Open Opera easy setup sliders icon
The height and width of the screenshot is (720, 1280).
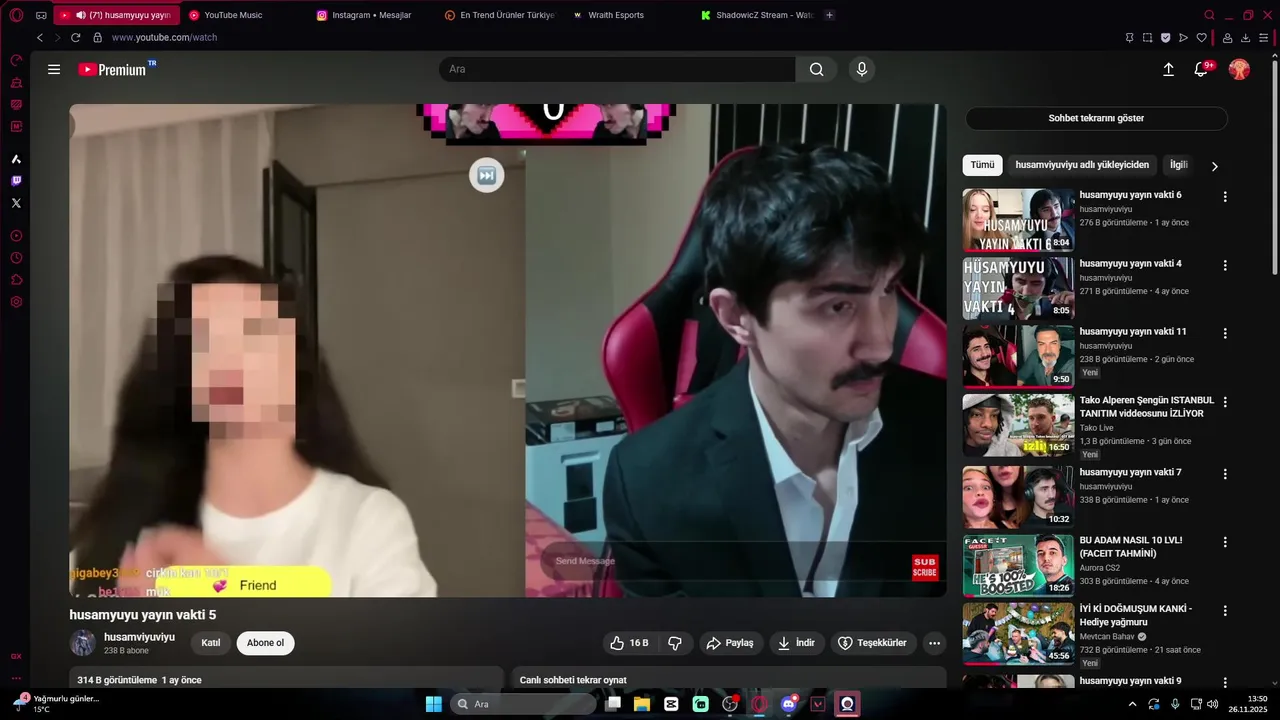click(1264, 38)
